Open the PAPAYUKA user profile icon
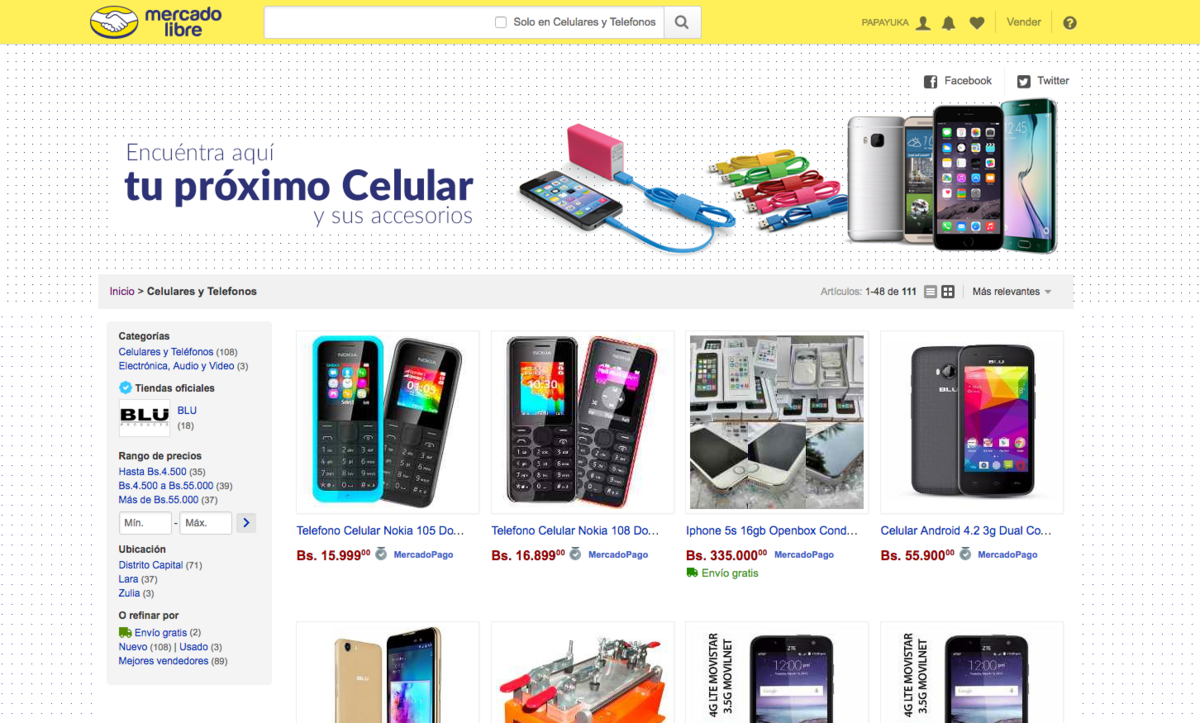This screenshot has width=1200, height=723. pyautogui.click(x=923, y=23)
